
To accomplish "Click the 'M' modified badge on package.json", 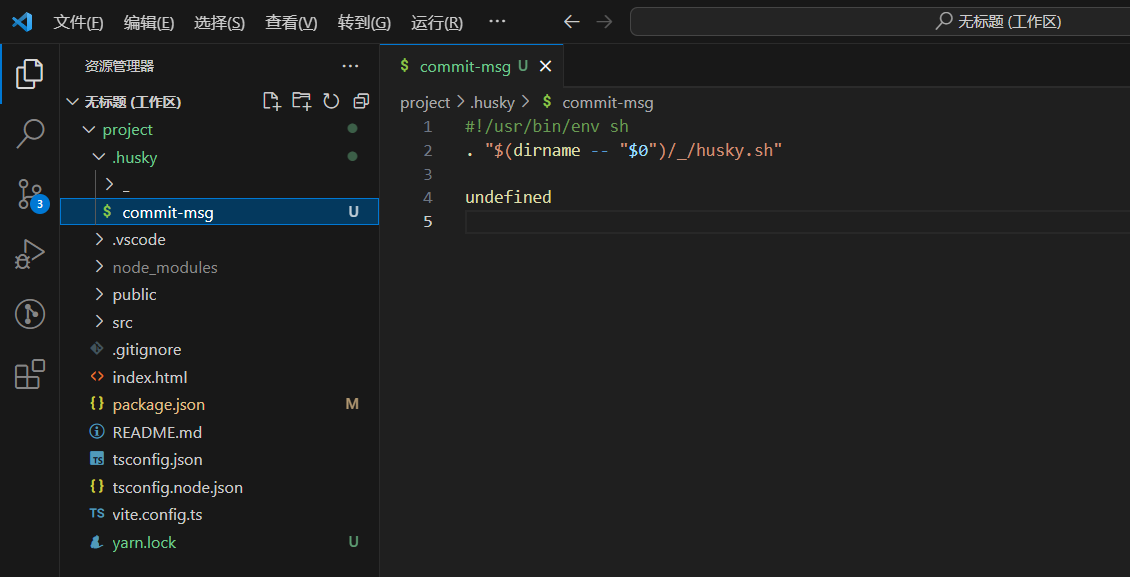I will [x=352, y=405].
